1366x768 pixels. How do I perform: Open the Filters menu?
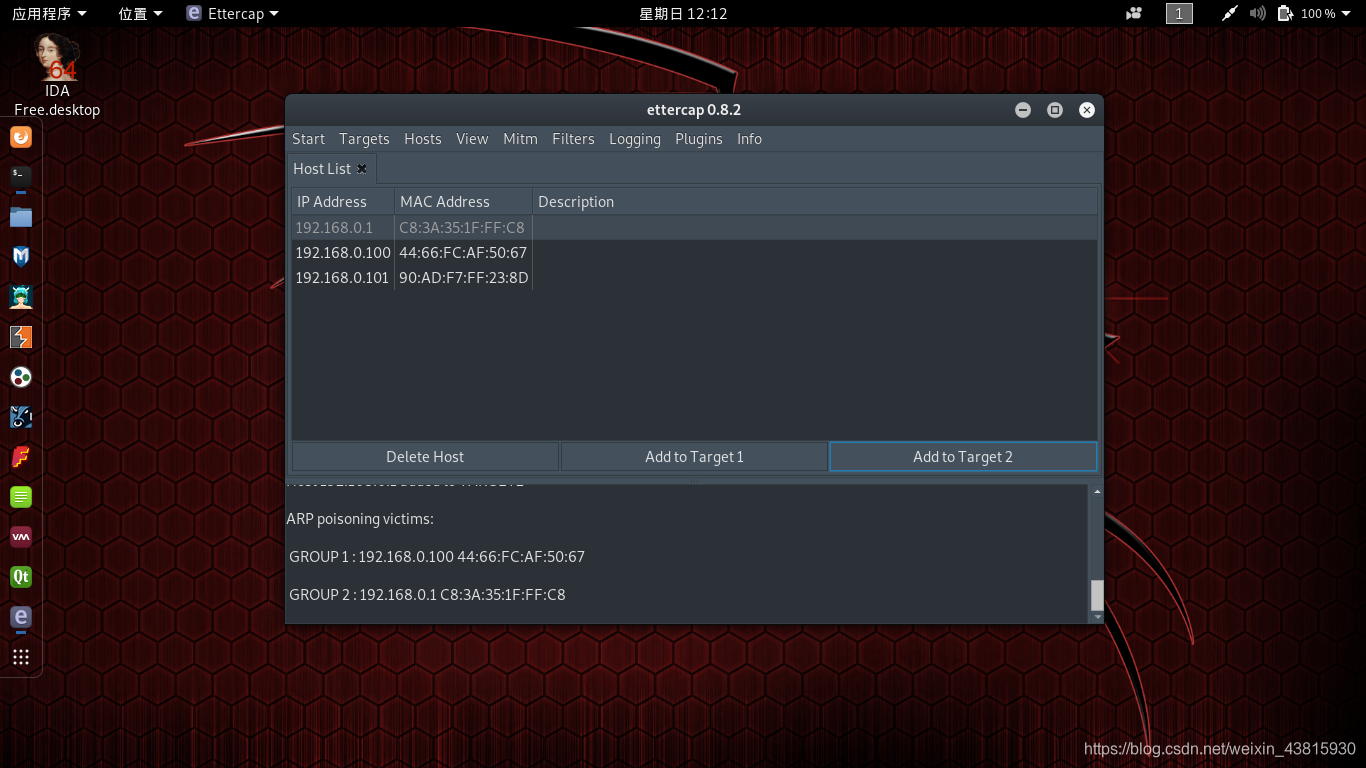point(573,139)
